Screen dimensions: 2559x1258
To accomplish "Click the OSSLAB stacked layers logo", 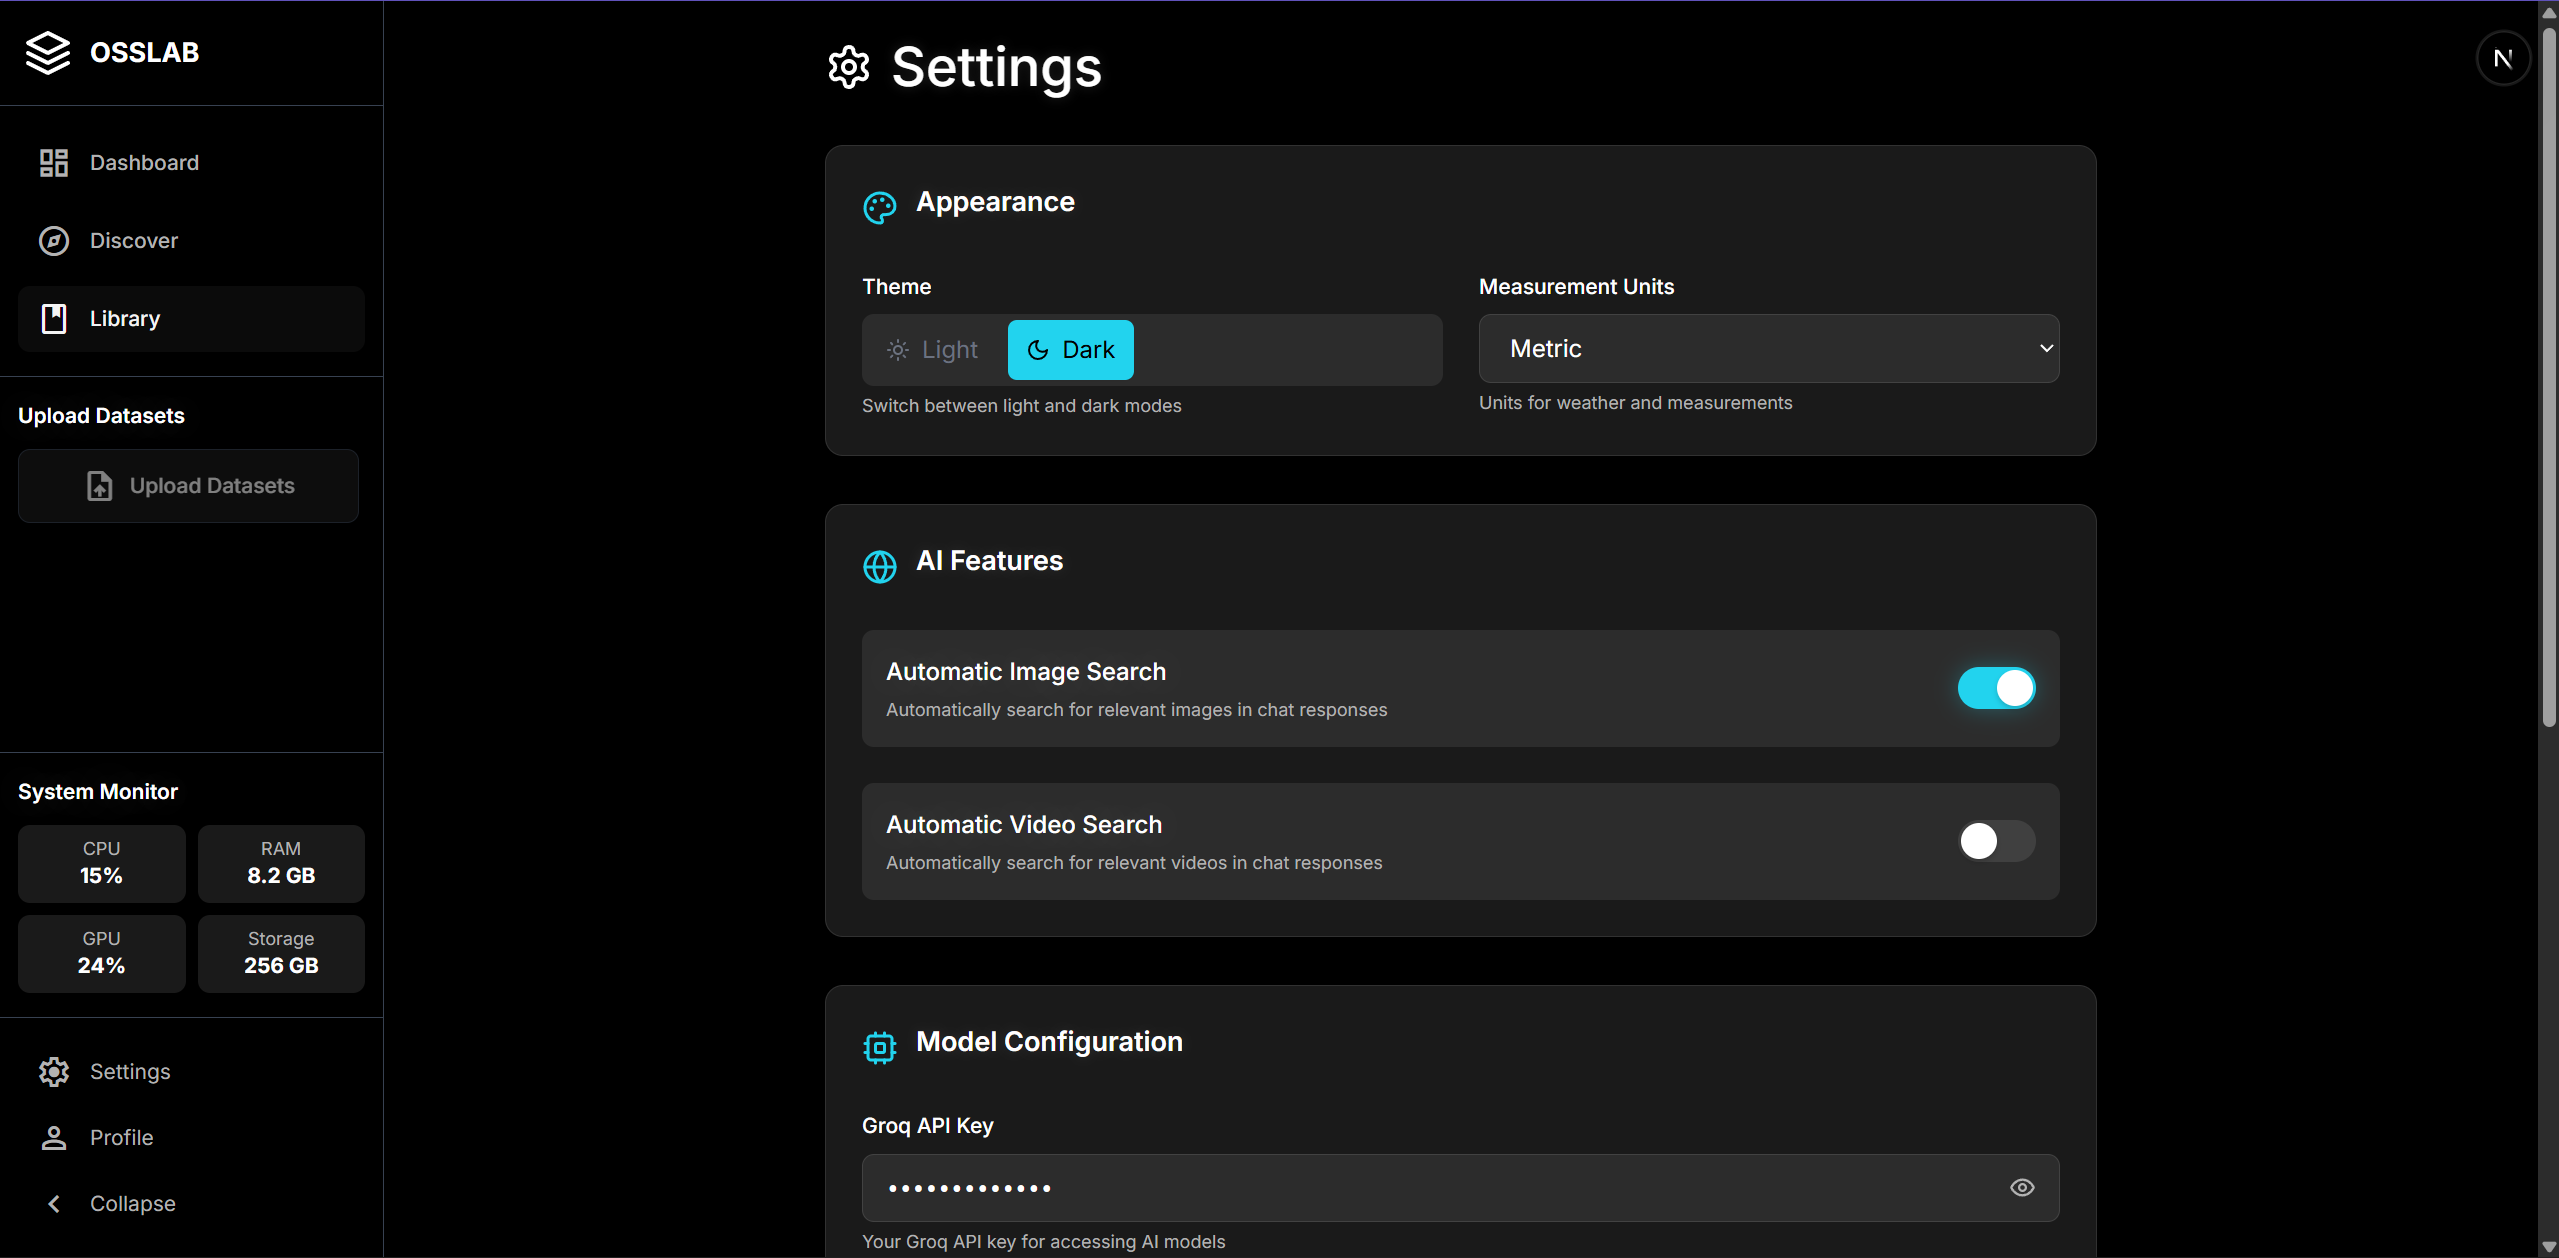I will pyautogui.click(x=47, y=52).
